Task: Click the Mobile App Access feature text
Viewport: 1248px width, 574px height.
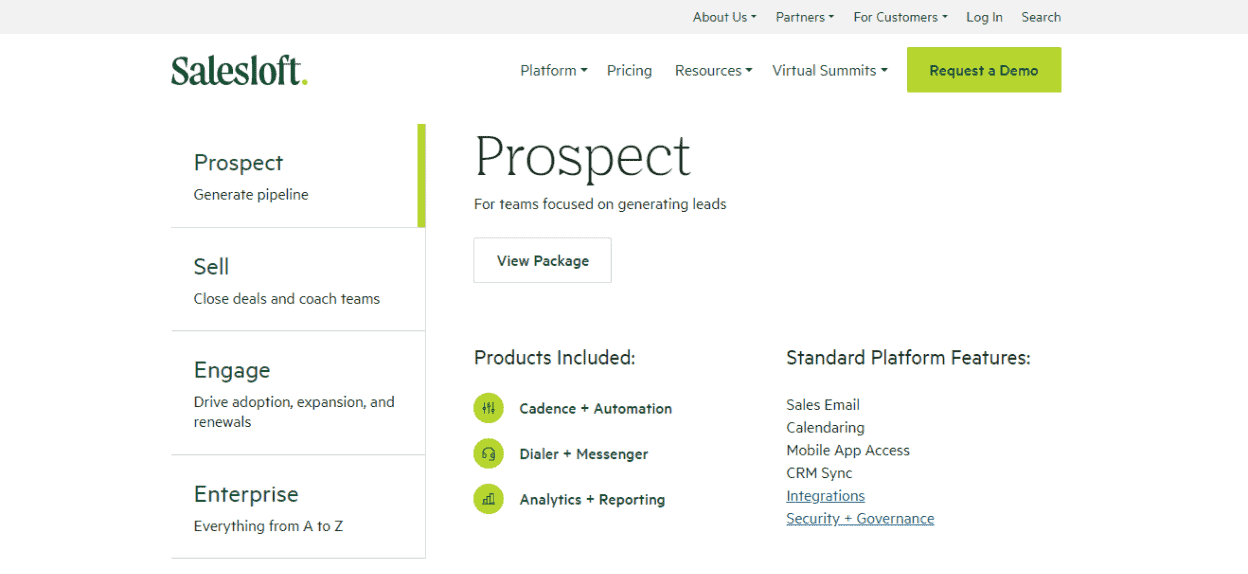Action: (848, 451)
